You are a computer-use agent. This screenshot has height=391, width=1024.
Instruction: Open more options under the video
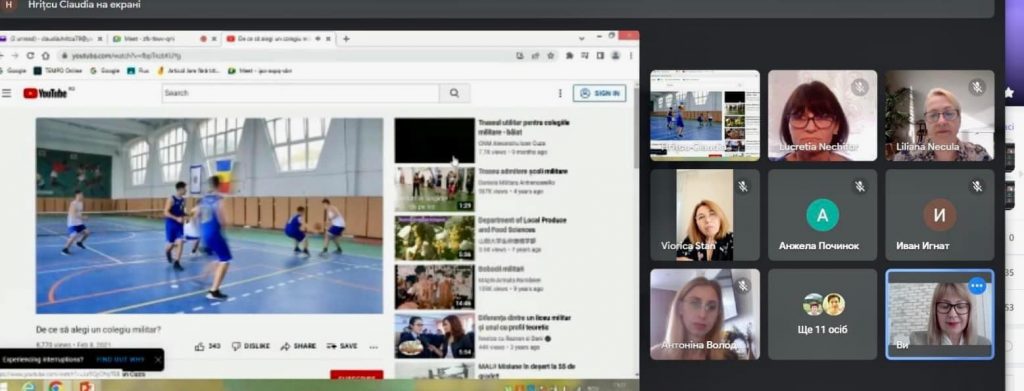pyautogui.click(x=374, y=347)
